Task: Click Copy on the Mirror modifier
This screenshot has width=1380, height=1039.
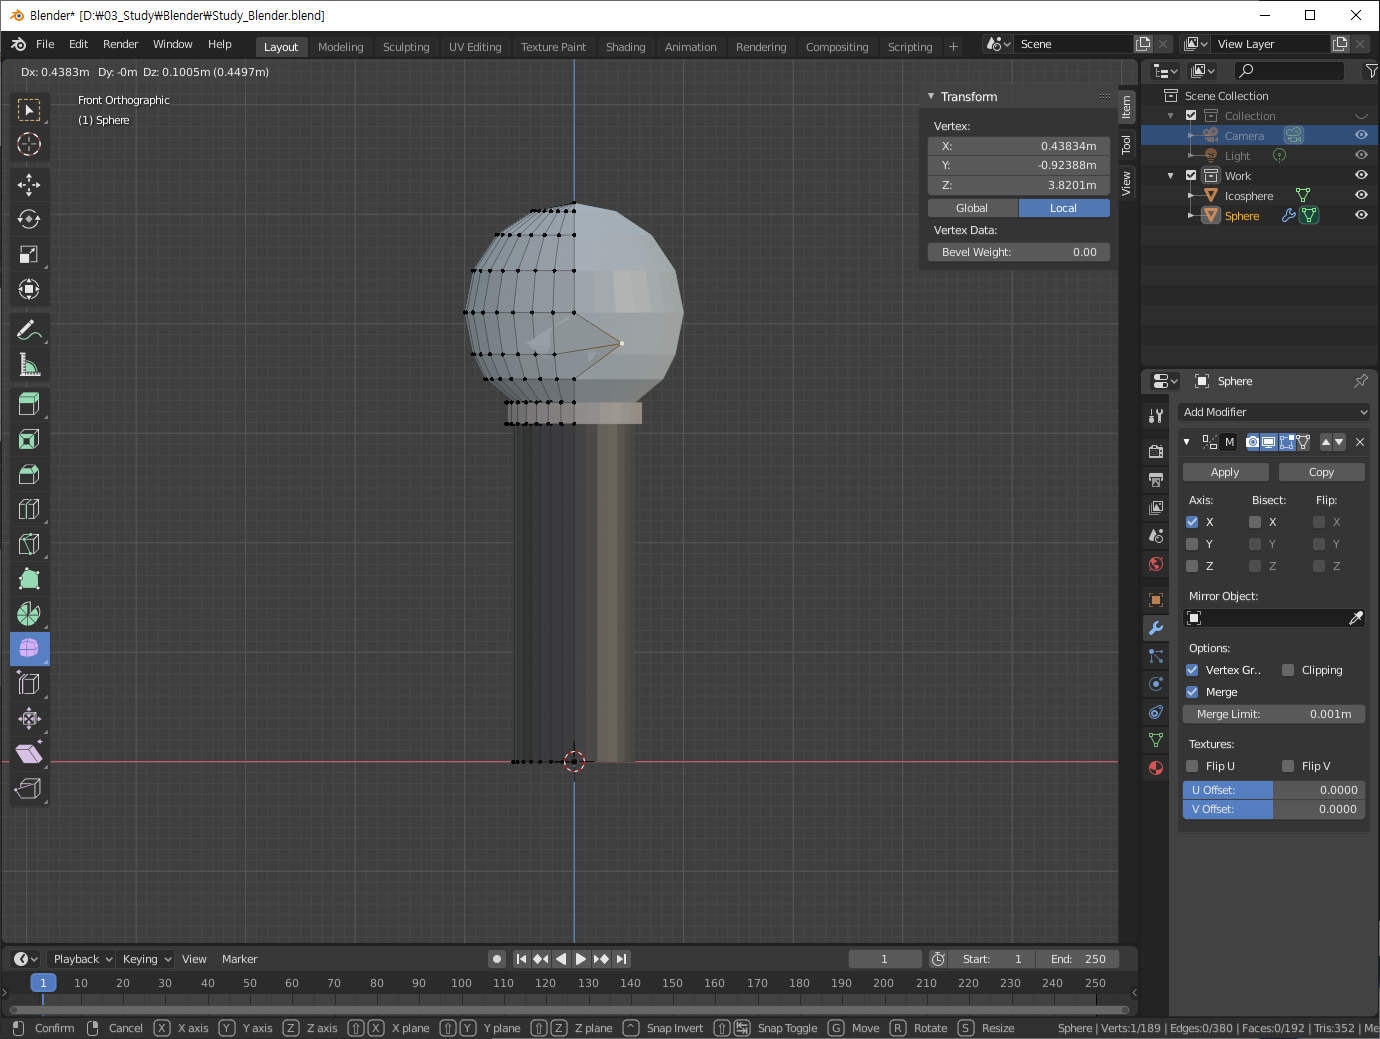Action: point(1321,472)
